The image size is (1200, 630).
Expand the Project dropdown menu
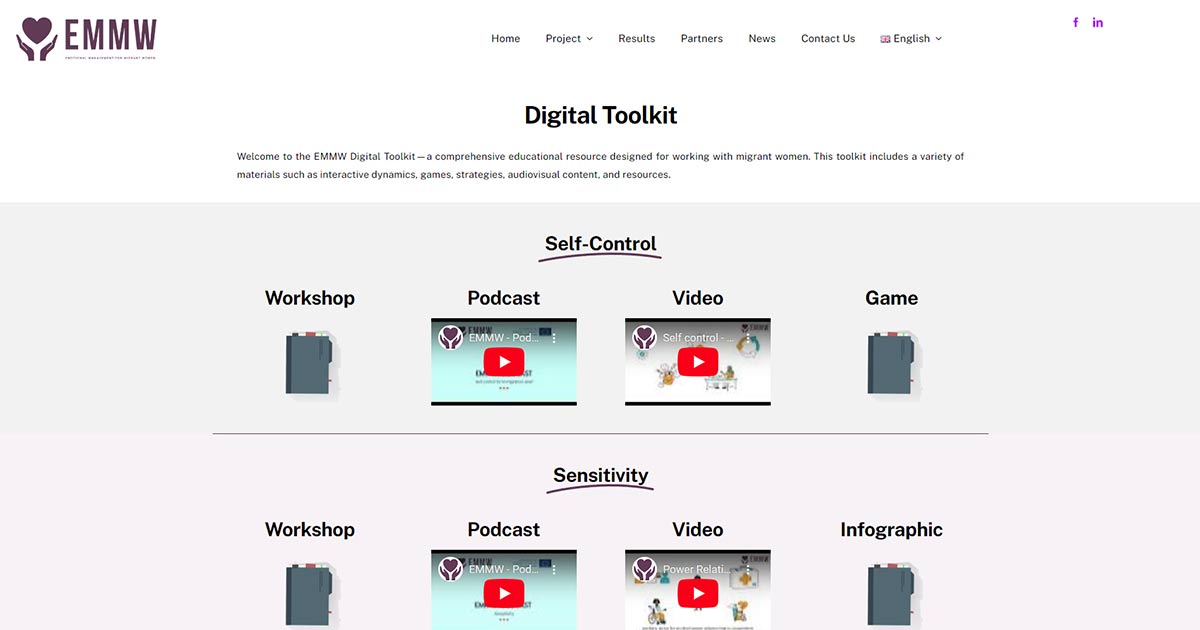[x=569, y=39]
